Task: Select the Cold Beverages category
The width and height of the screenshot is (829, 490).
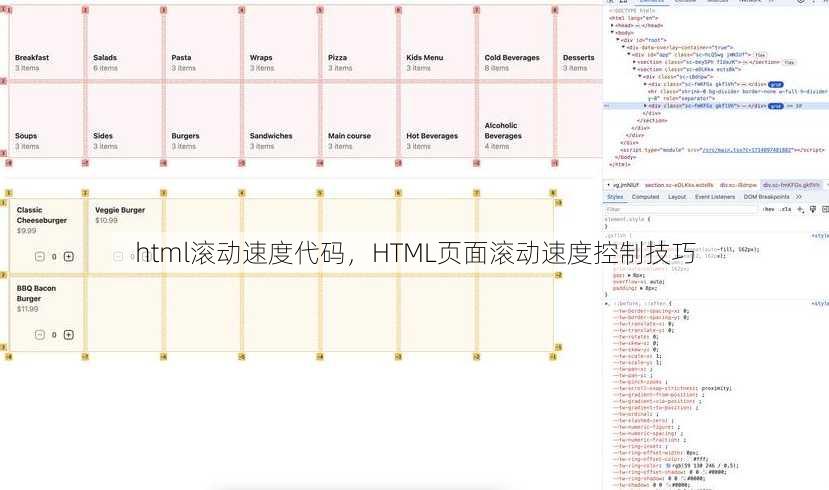Action: (x=515, y=43)
